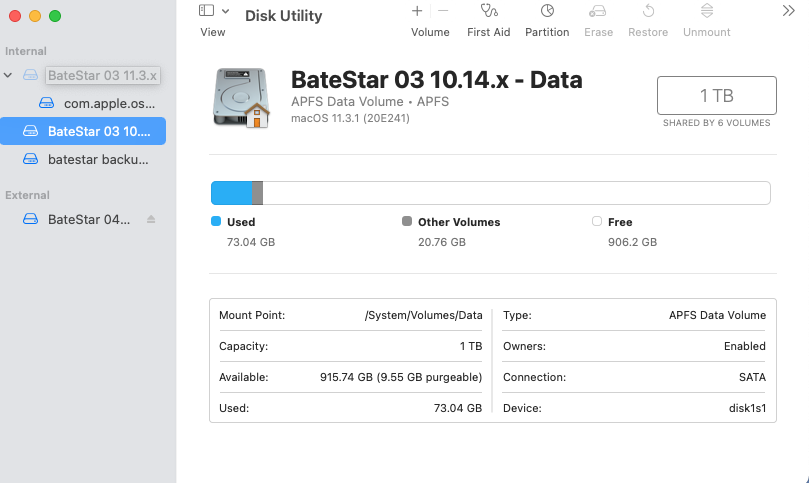Remove volume with the minus icon
Image resolution: width=809 pixels, height=483 pixels.
point(443,10)
